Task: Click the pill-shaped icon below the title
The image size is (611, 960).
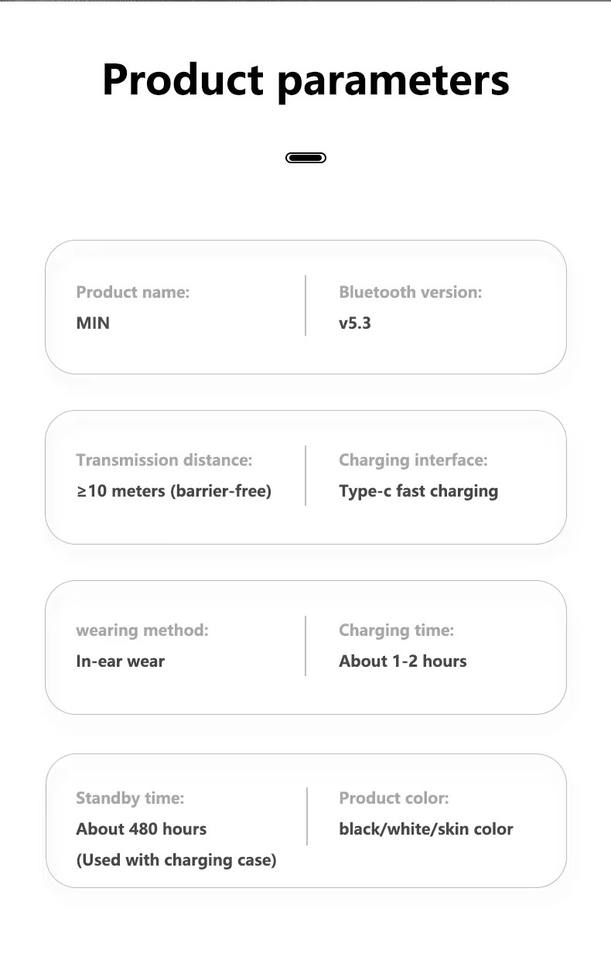Action: click(x=306, y=158)
